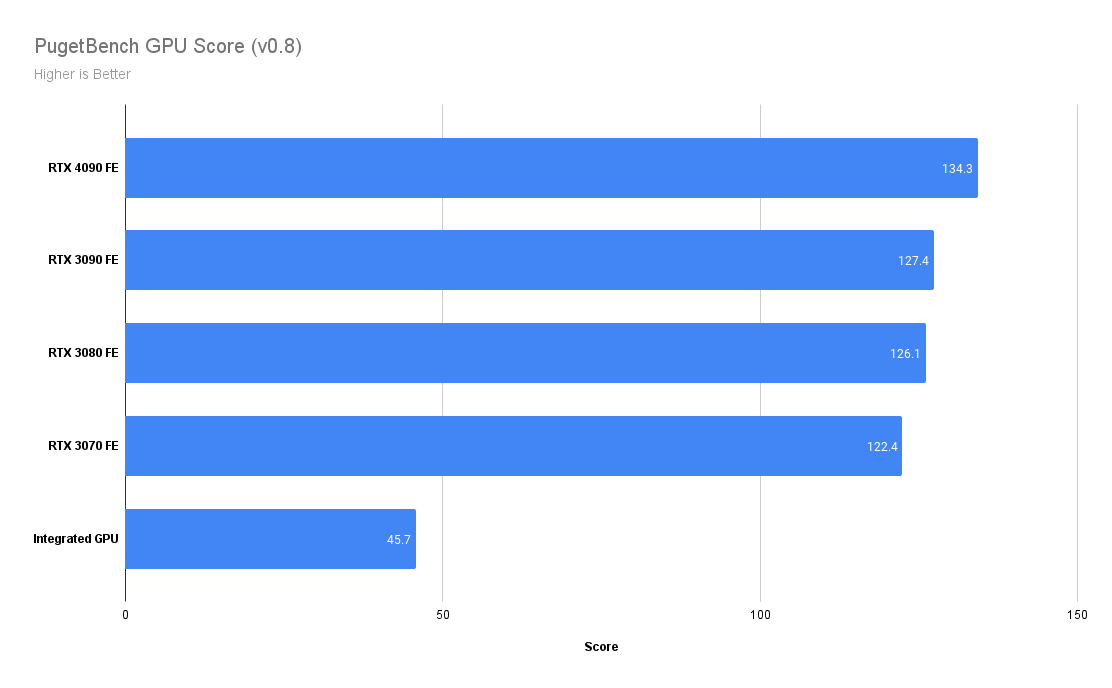This screenshot has height=688, width=1112.
Task: Click the Score axis title
Action: pyautogui.click(x=601, y=647)
